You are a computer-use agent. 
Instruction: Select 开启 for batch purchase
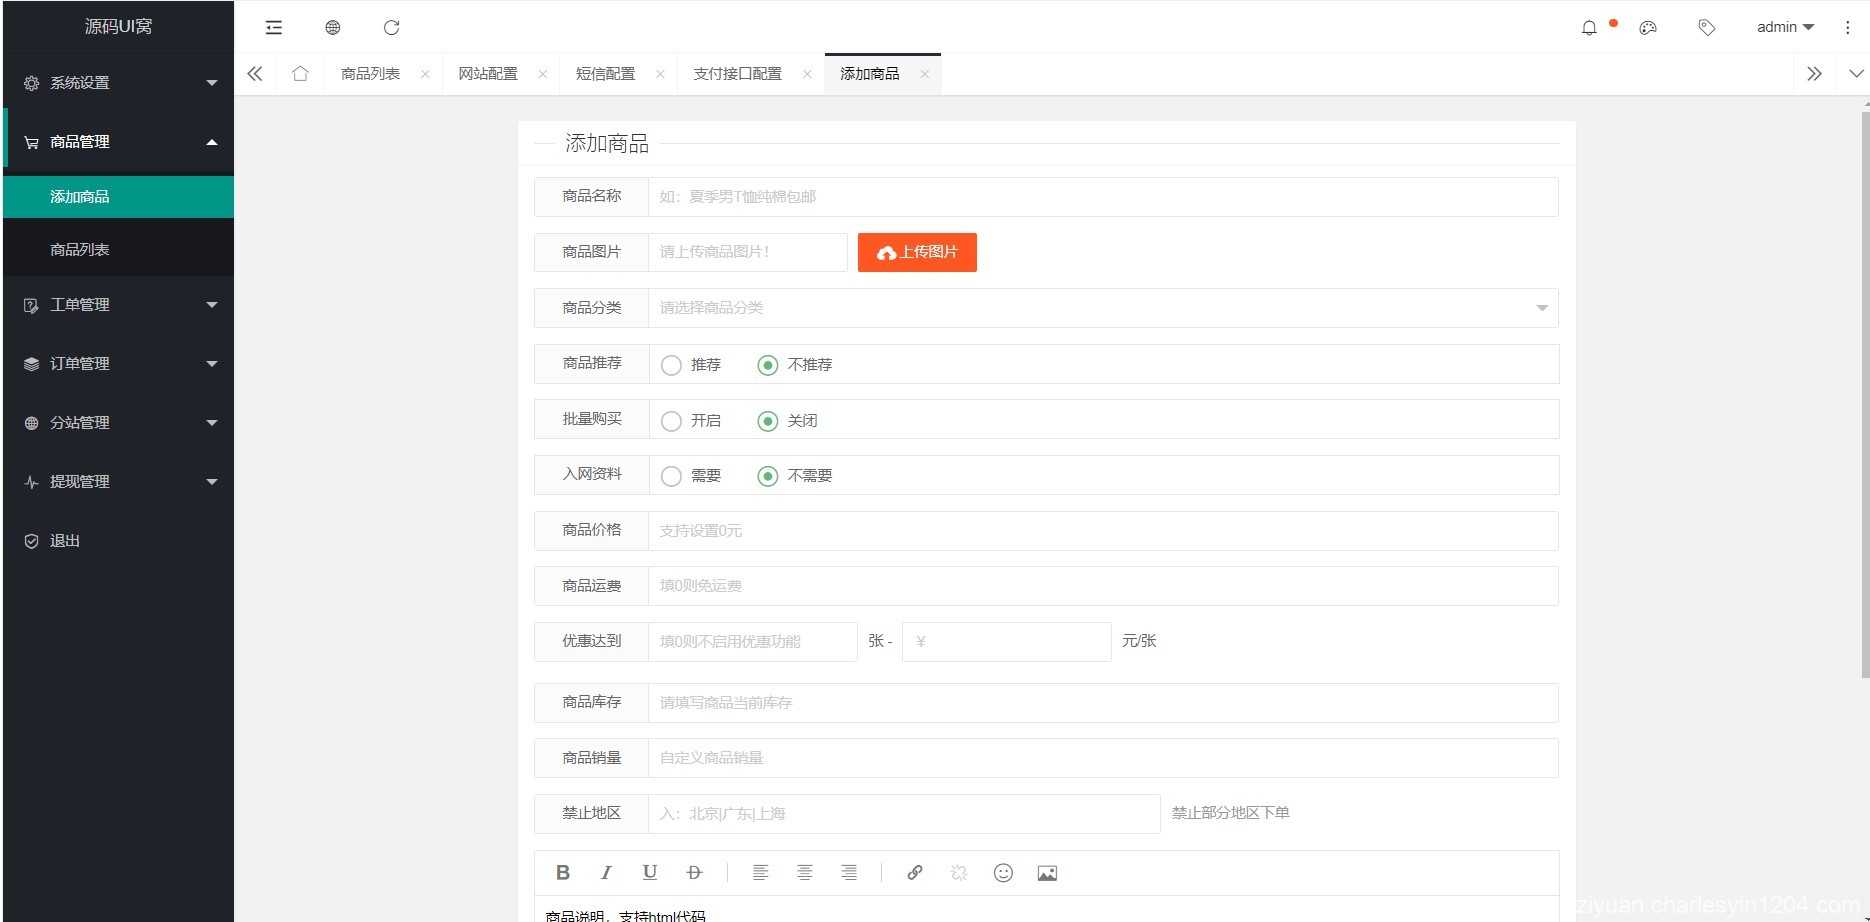(672, 421)
